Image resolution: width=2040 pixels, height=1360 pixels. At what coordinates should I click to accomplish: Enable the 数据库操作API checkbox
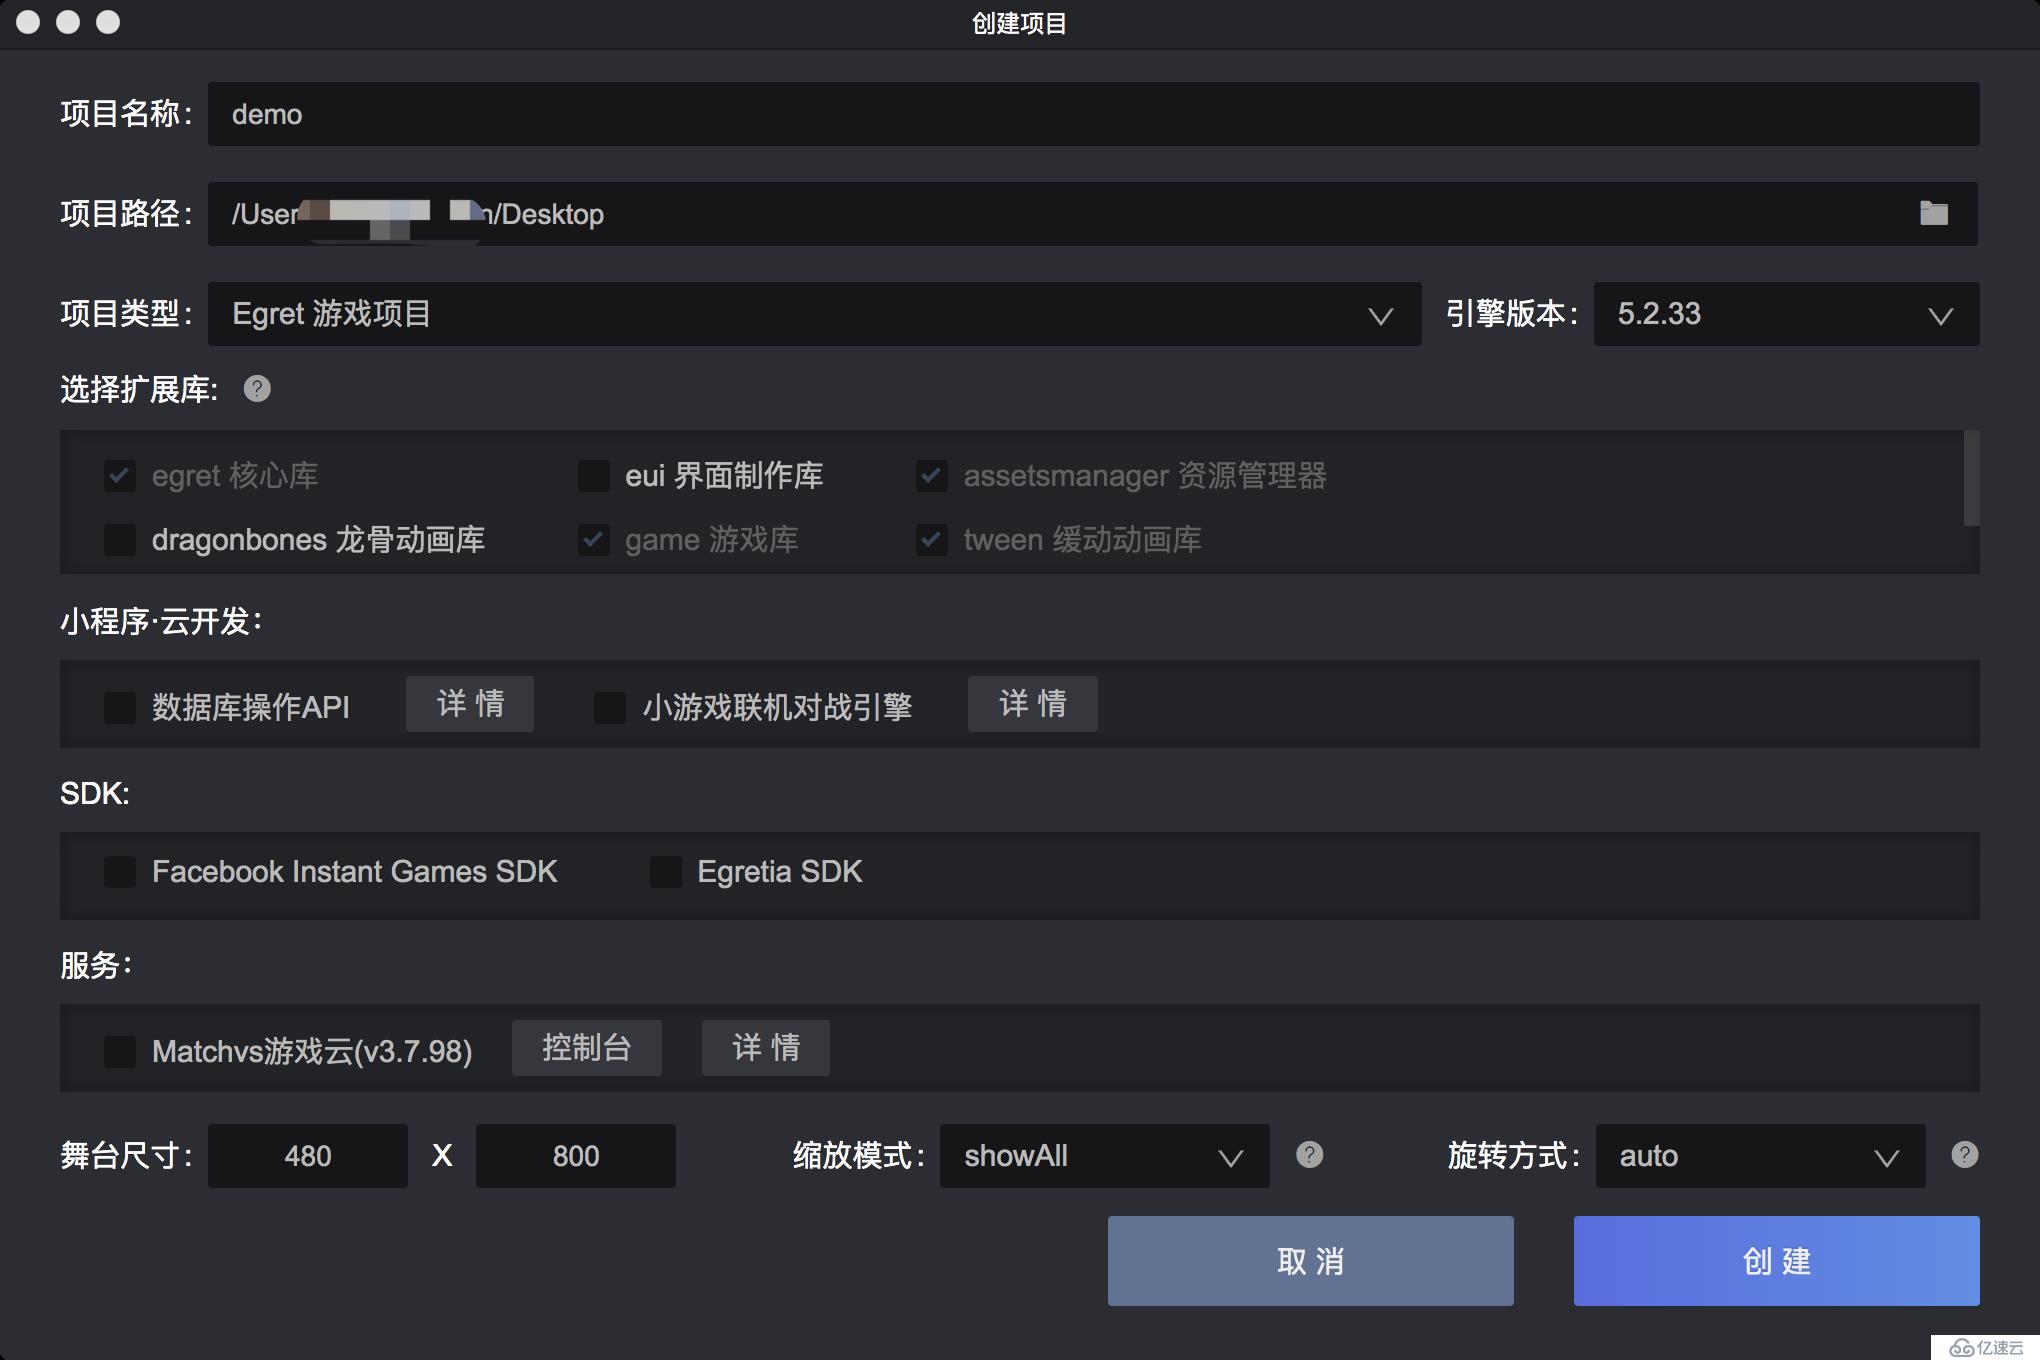(120, 708)
